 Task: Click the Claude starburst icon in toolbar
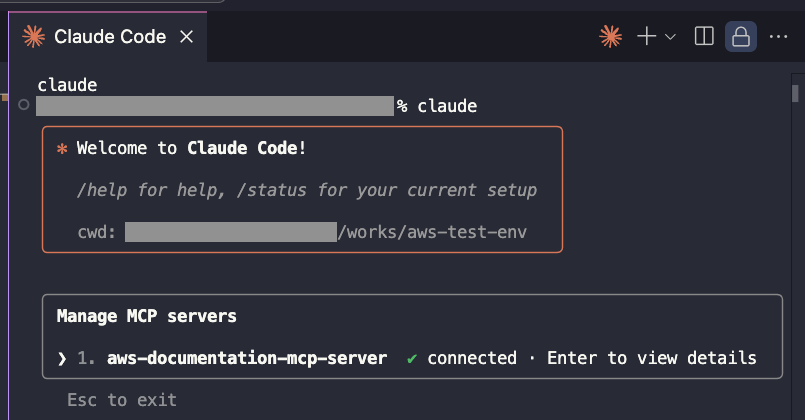pos(610,36)
